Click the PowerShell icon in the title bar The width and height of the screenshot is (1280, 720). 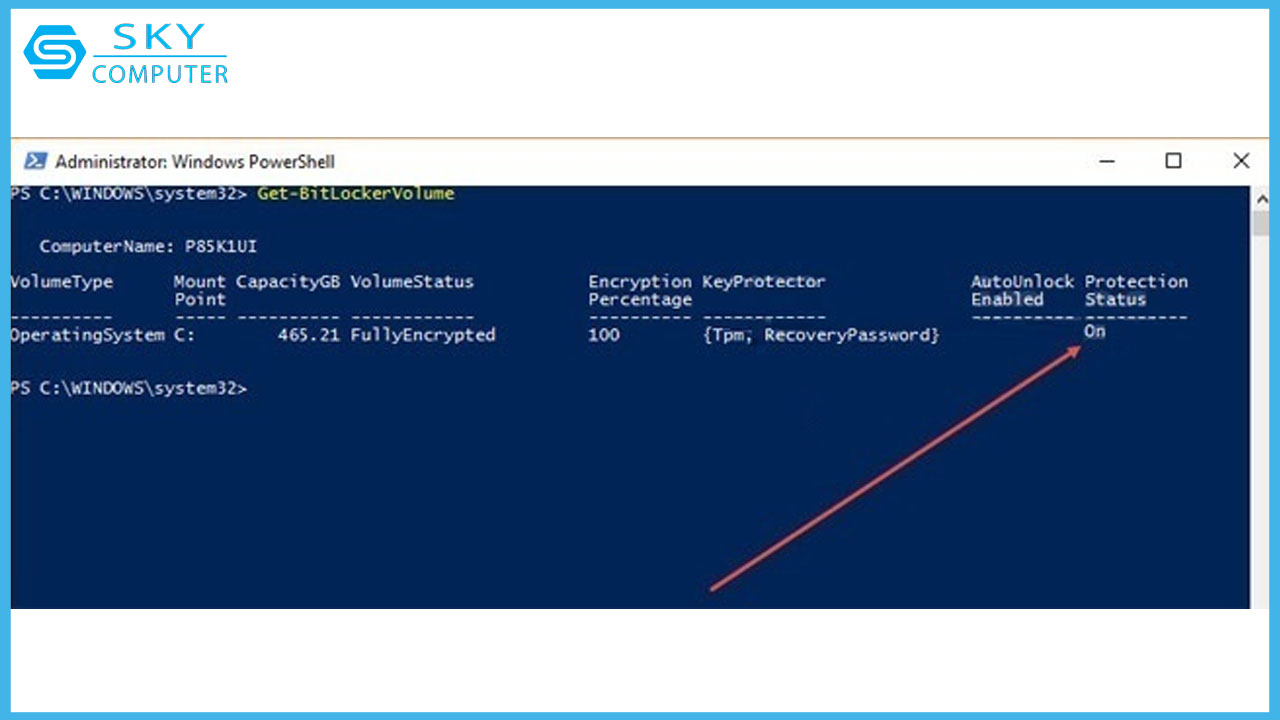tap(35, 162)
